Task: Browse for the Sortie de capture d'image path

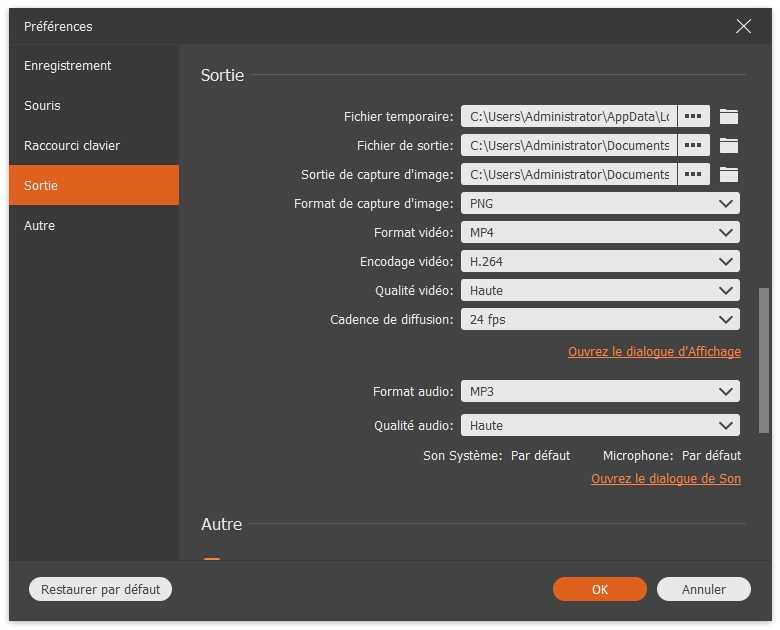Action: (693, 175)
